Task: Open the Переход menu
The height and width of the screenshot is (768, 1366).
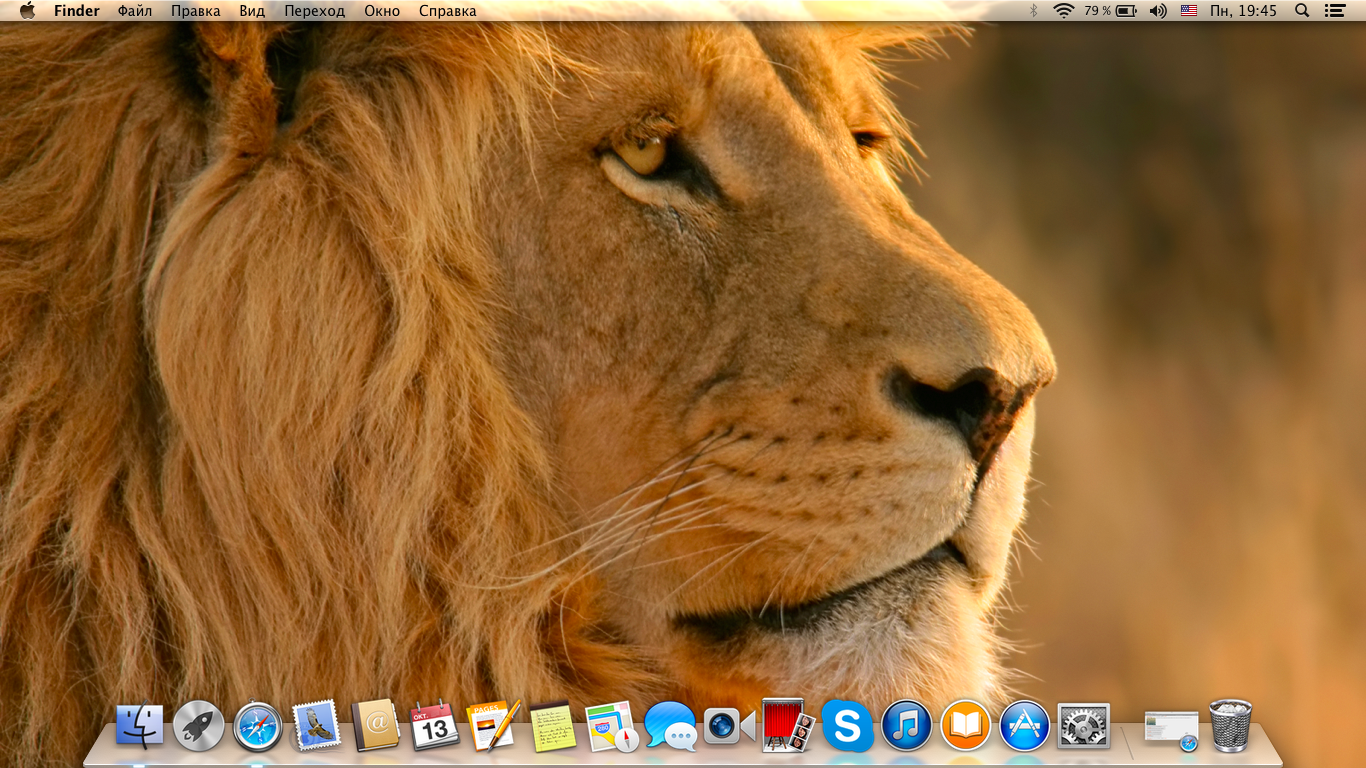Action: 314,11
